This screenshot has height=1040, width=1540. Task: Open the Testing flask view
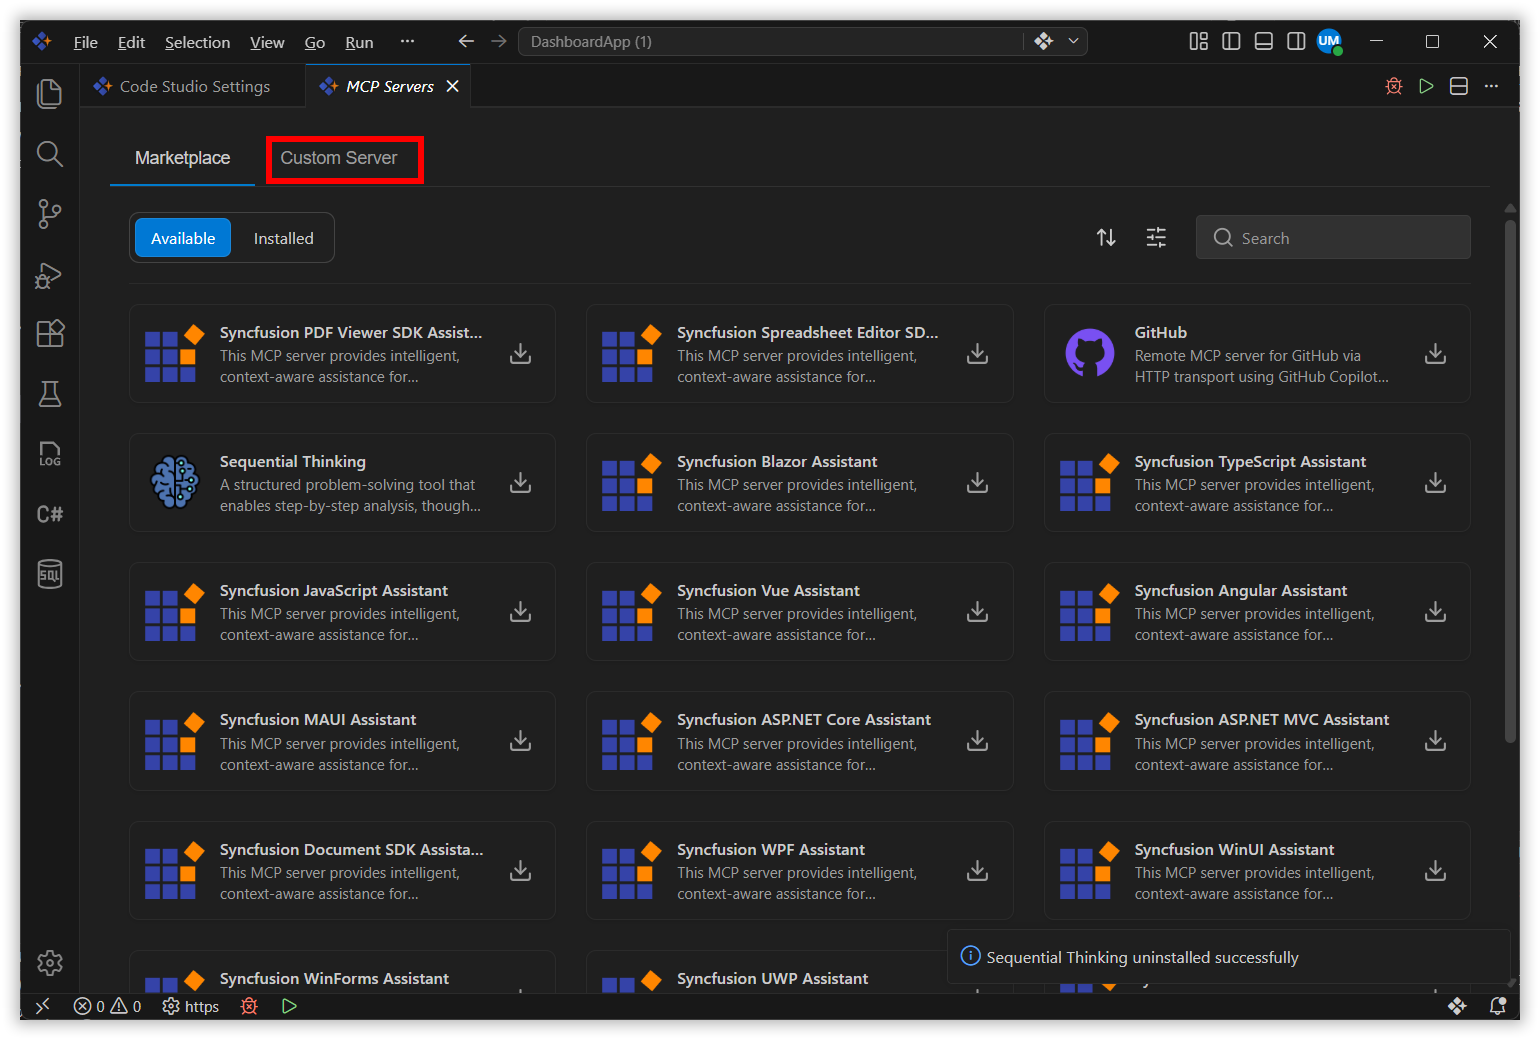[49, 394]
